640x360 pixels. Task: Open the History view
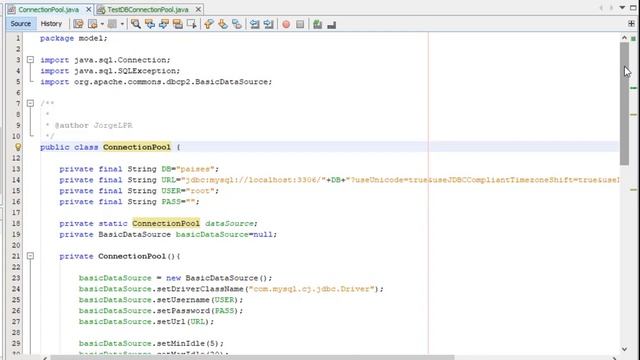tap(51, 24)
